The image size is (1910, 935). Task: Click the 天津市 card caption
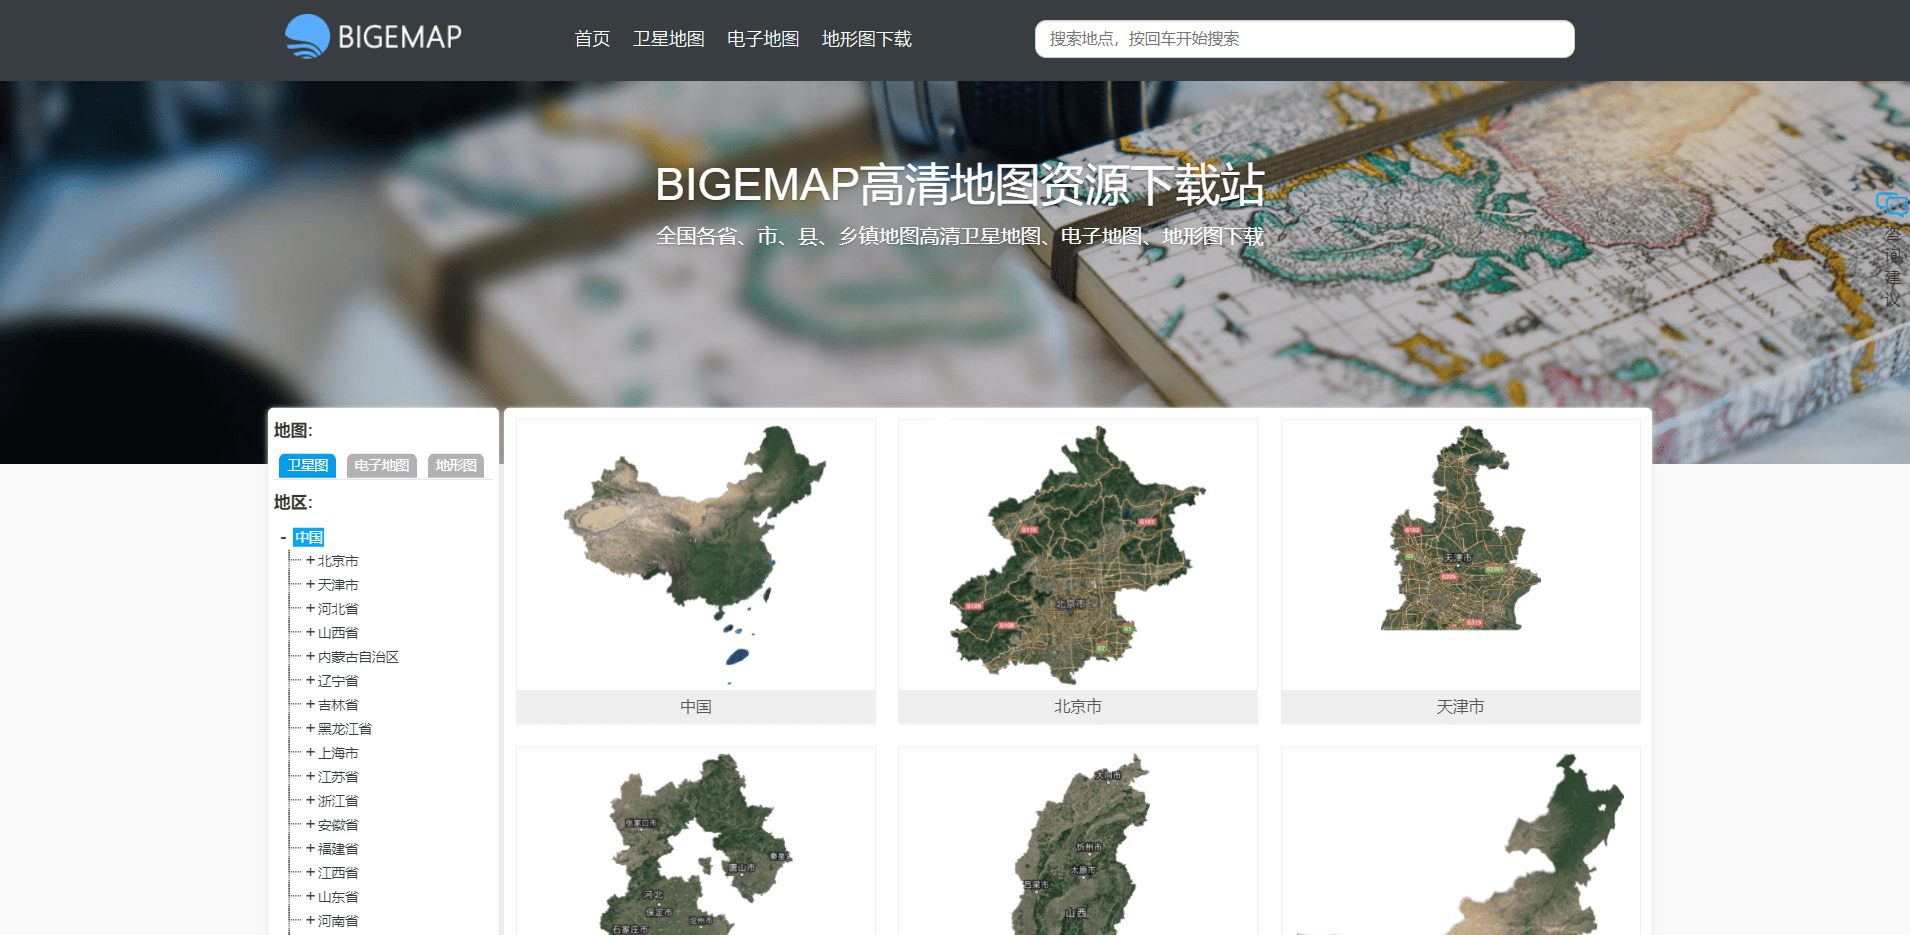tap(1460, 707)
